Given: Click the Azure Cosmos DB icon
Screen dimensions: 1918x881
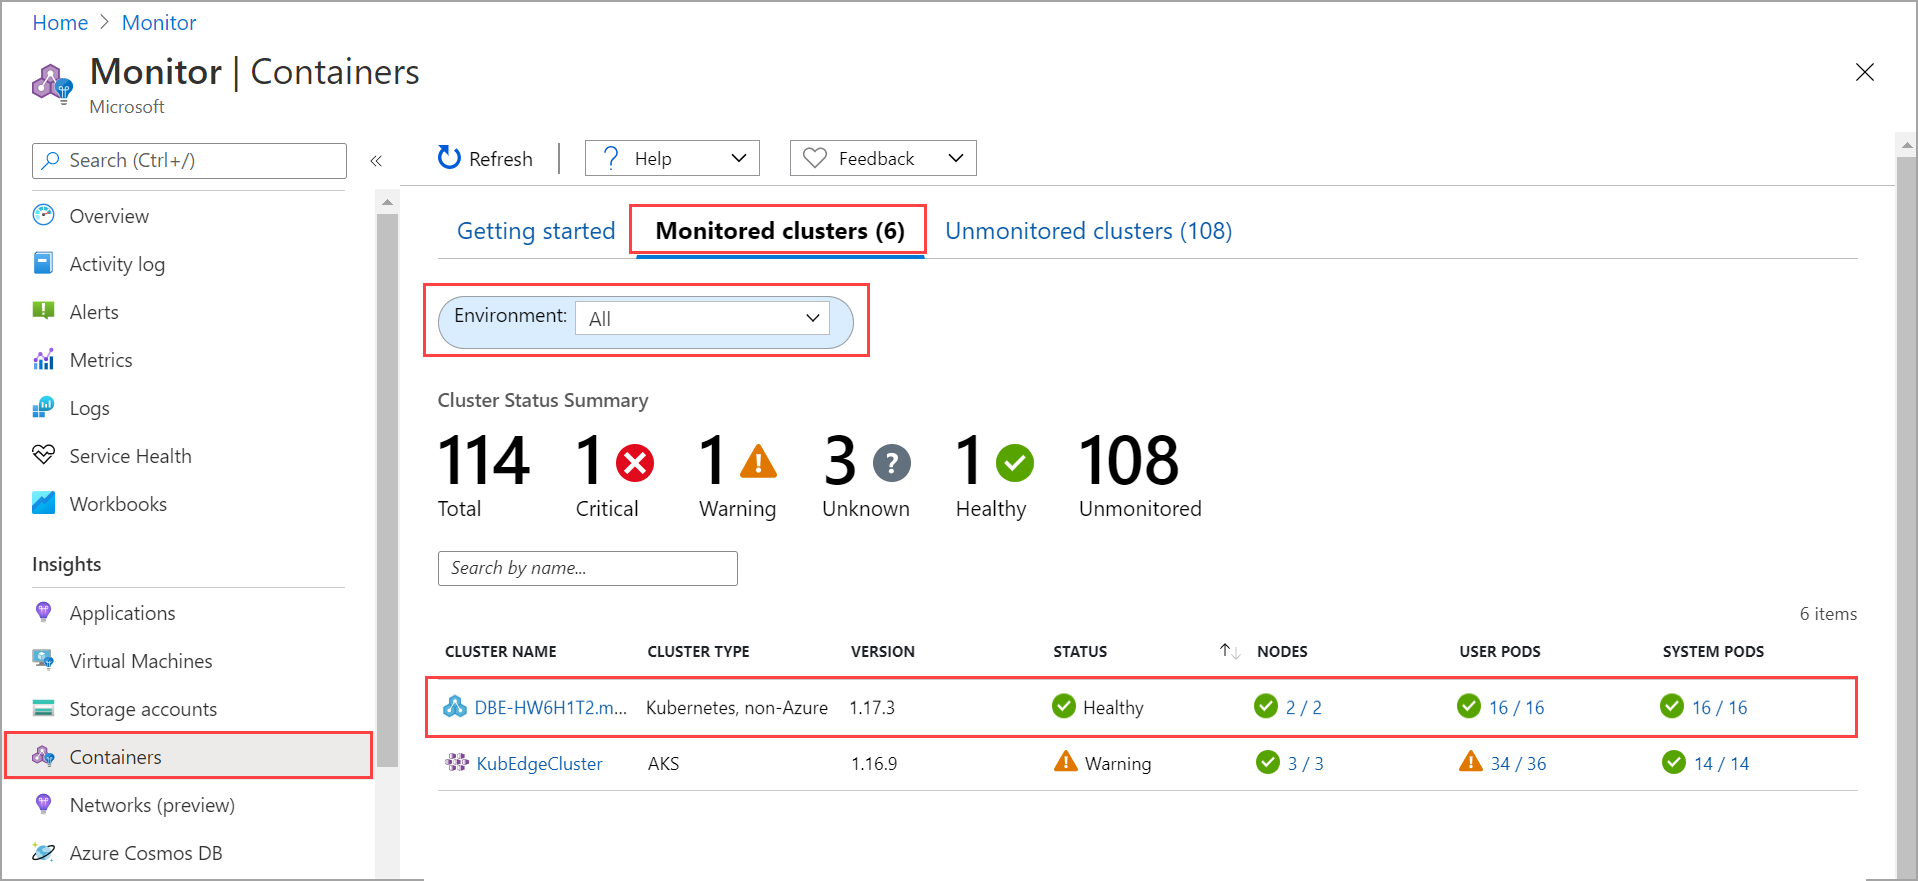Looking at the screenshot, I should (43, 852).
